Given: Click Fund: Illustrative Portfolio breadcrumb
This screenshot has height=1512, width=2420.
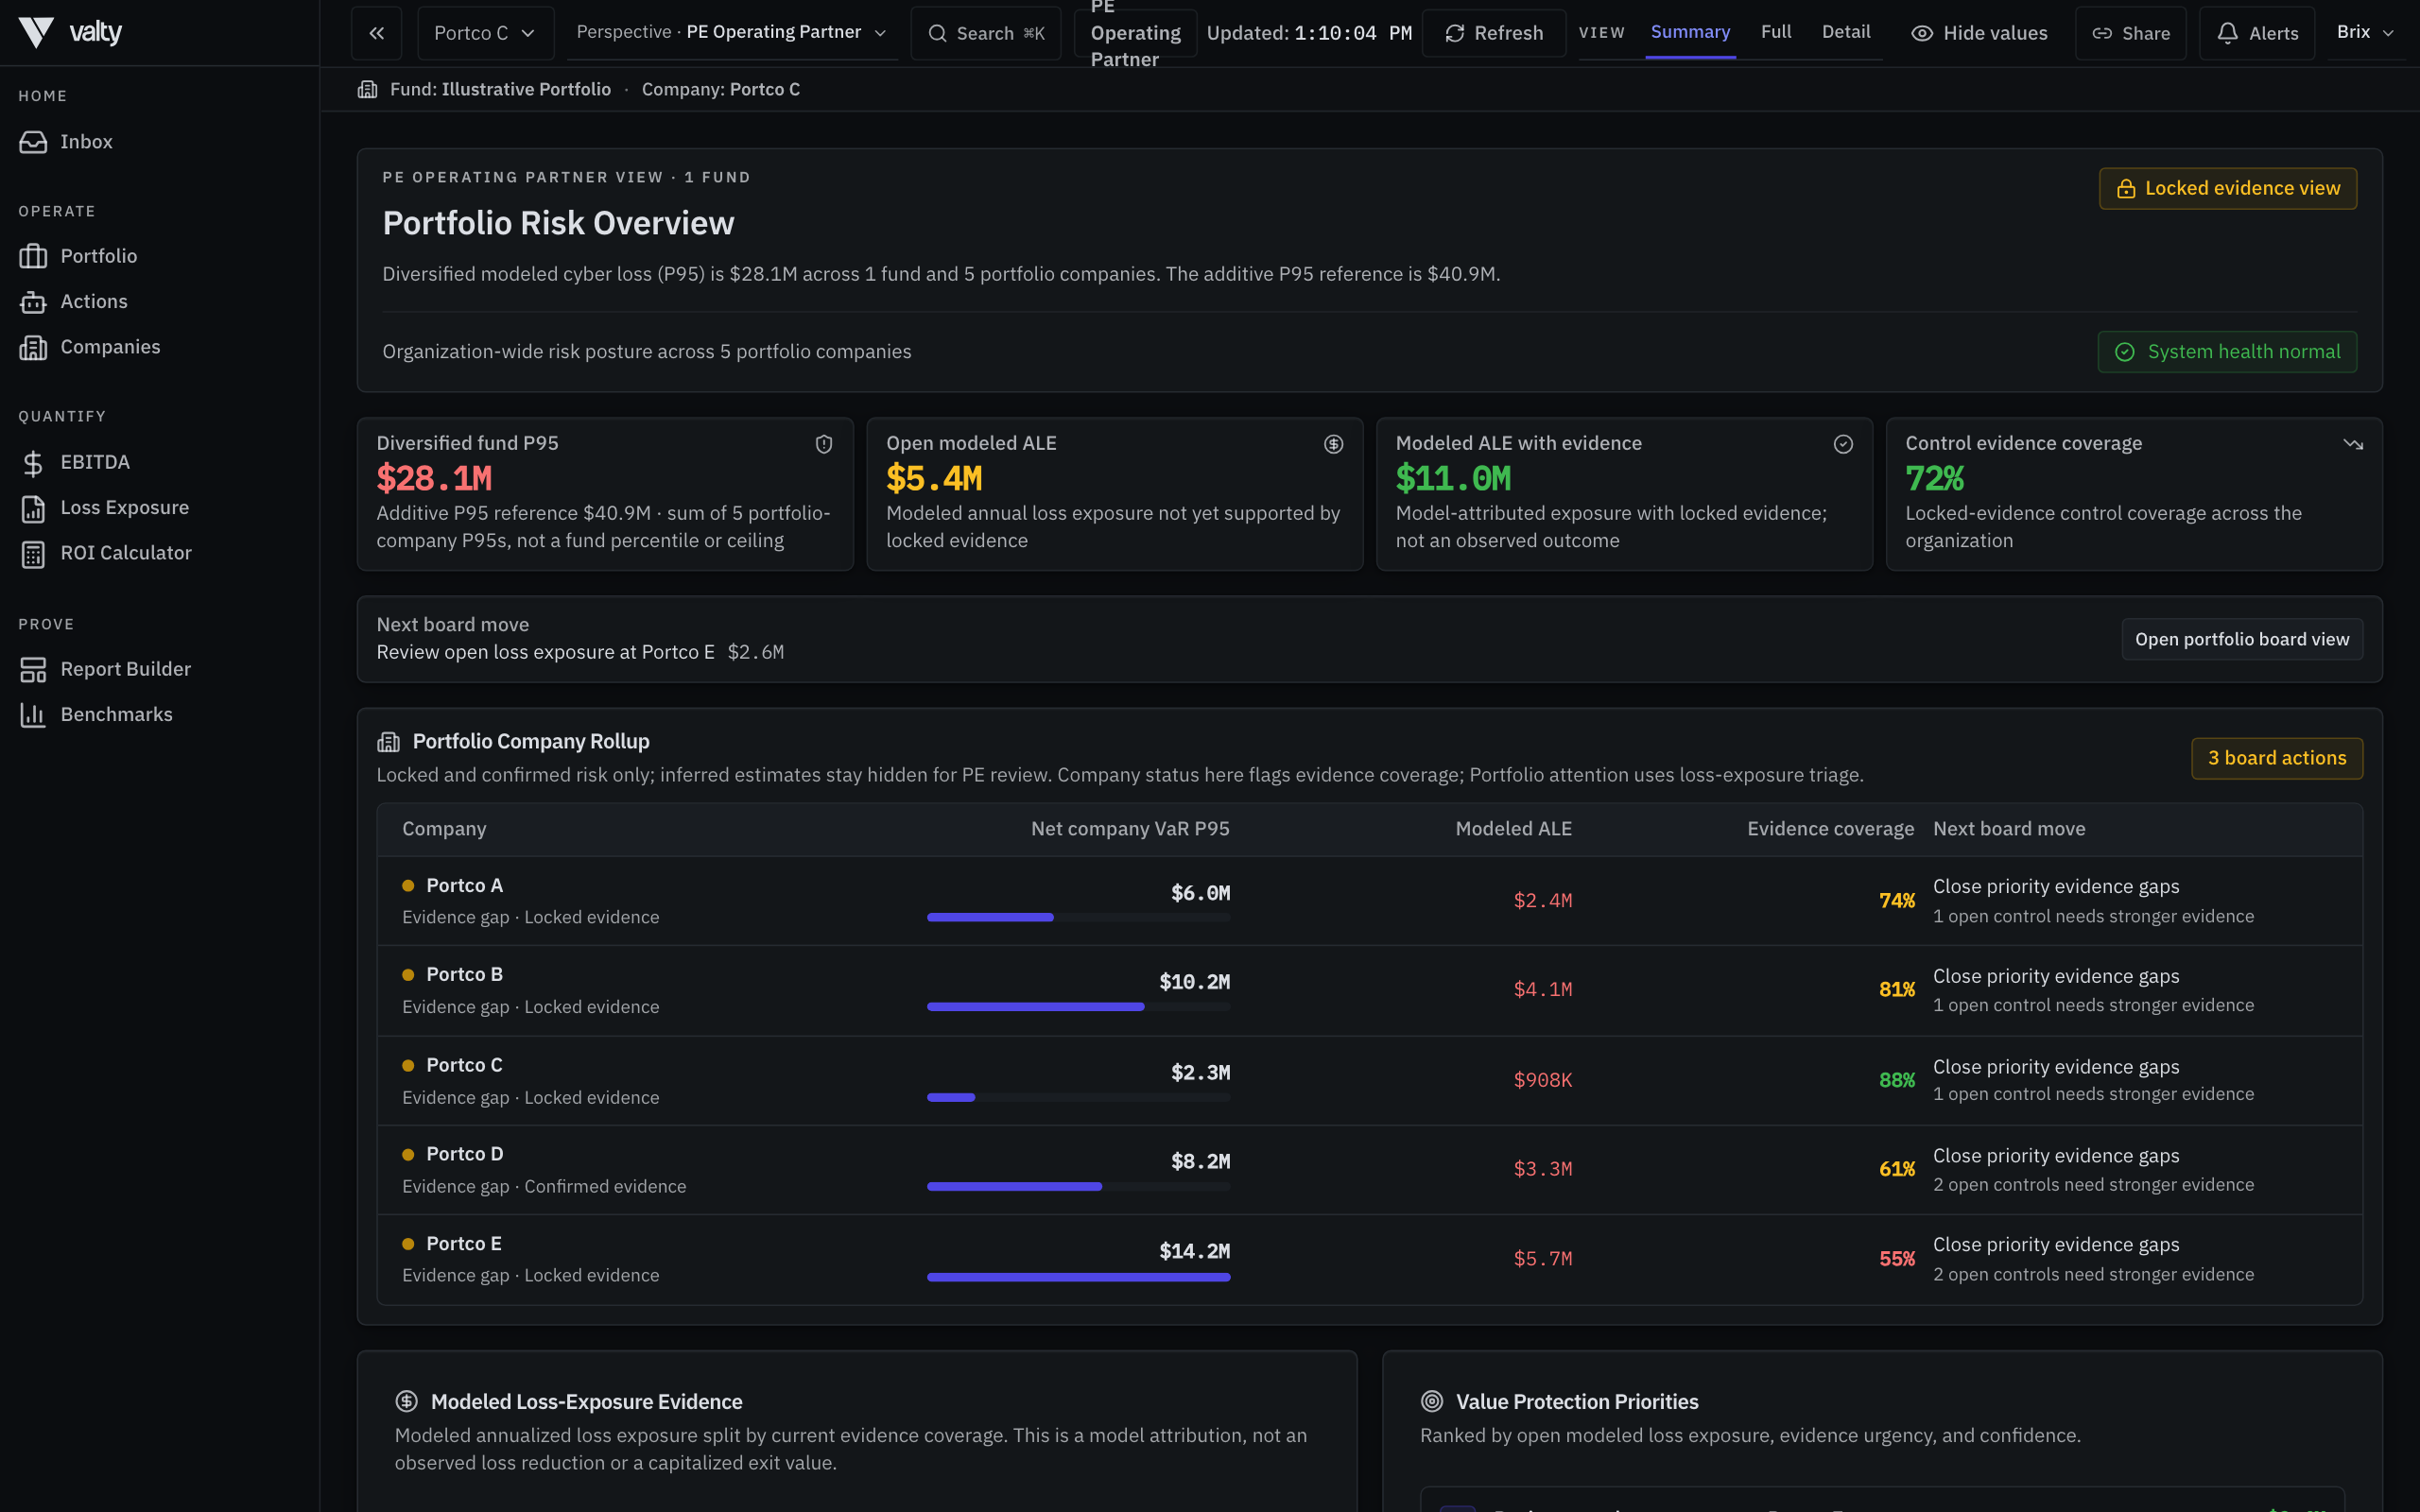Looking at the screenshot, I should coord(500,89).
